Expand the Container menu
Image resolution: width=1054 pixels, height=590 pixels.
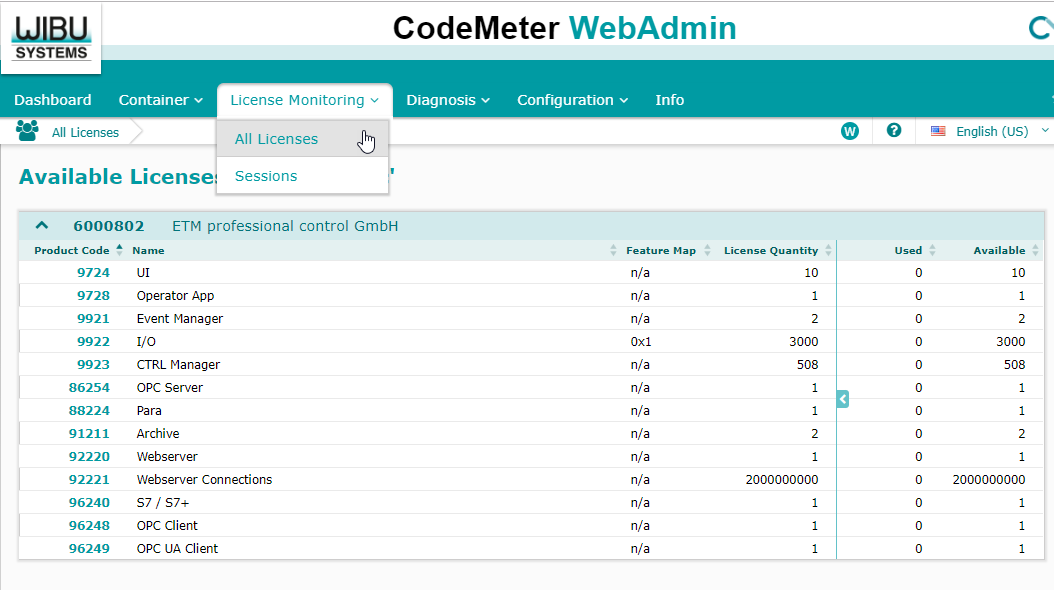[160, 100]
